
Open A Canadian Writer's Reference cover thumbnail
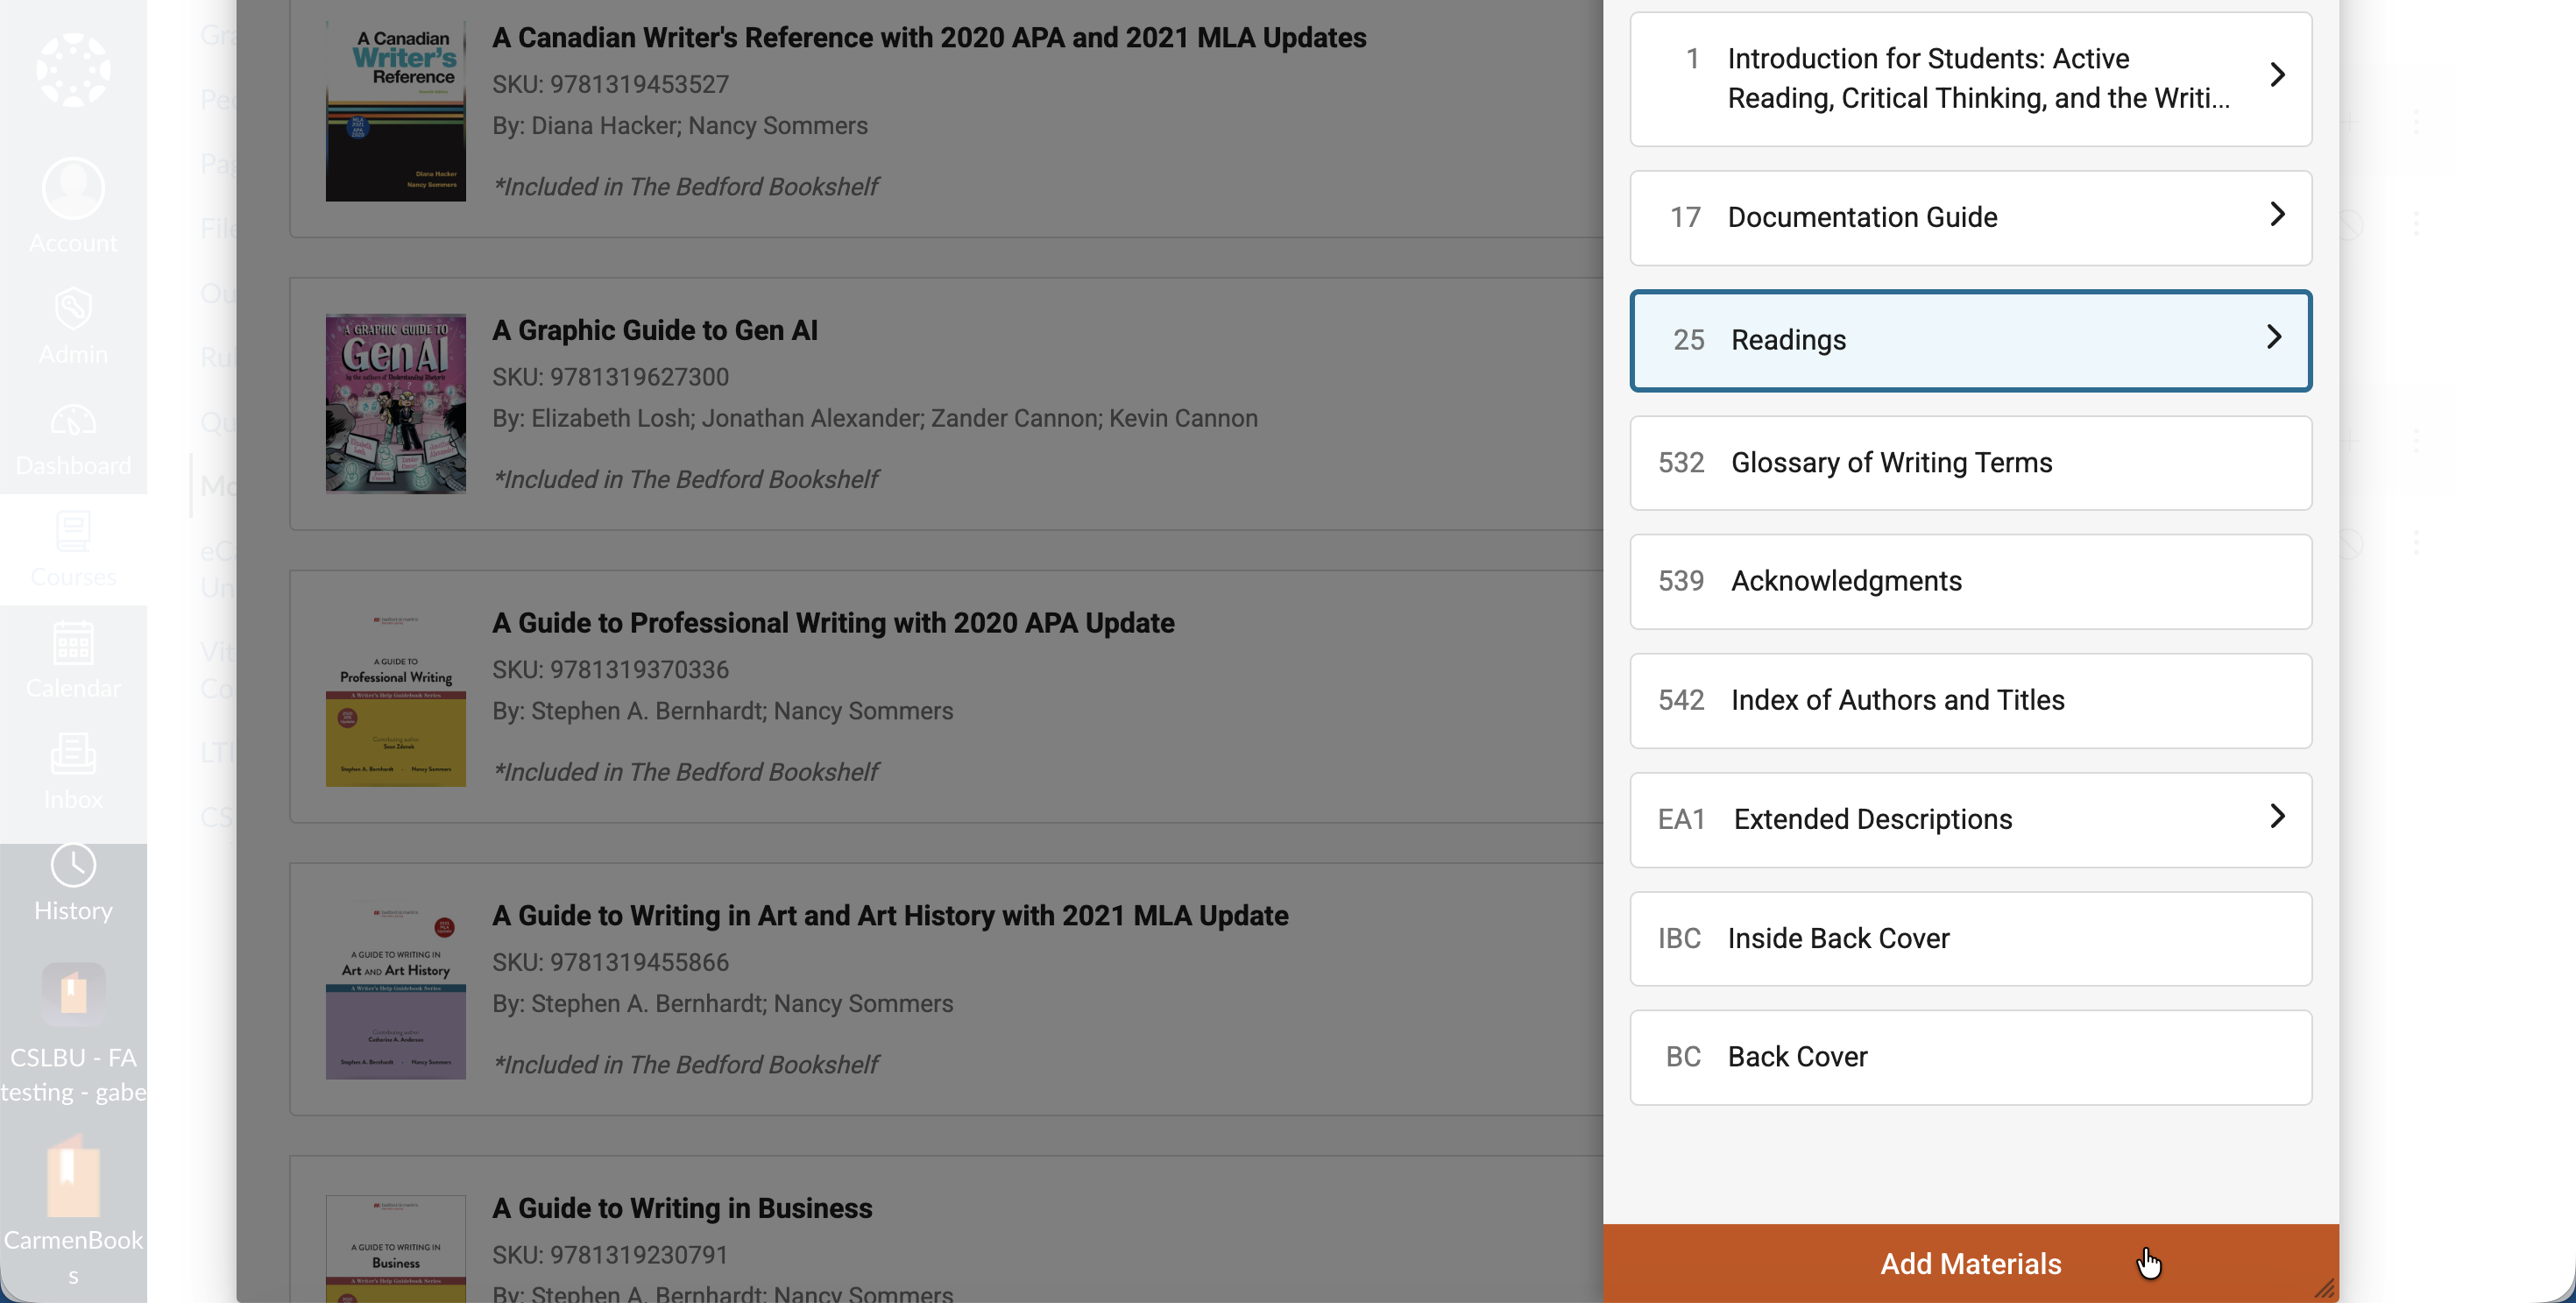[x=395, y=110]
